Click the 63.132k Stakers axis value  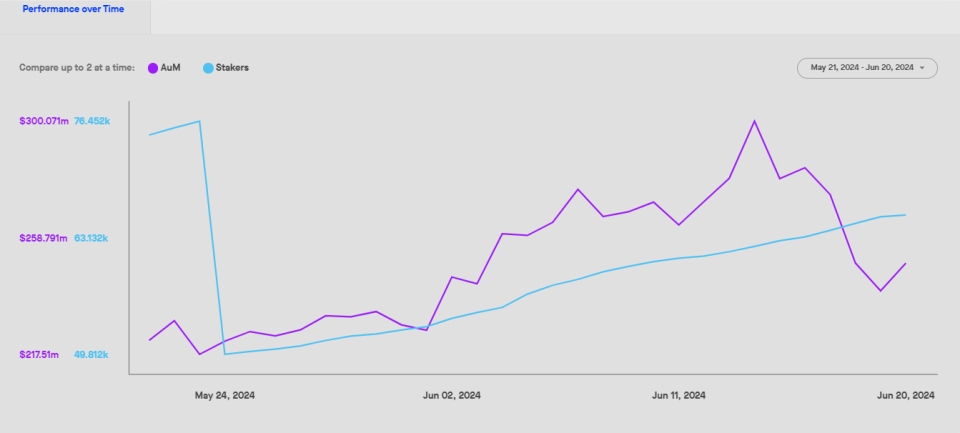click(x=91, y=238)
